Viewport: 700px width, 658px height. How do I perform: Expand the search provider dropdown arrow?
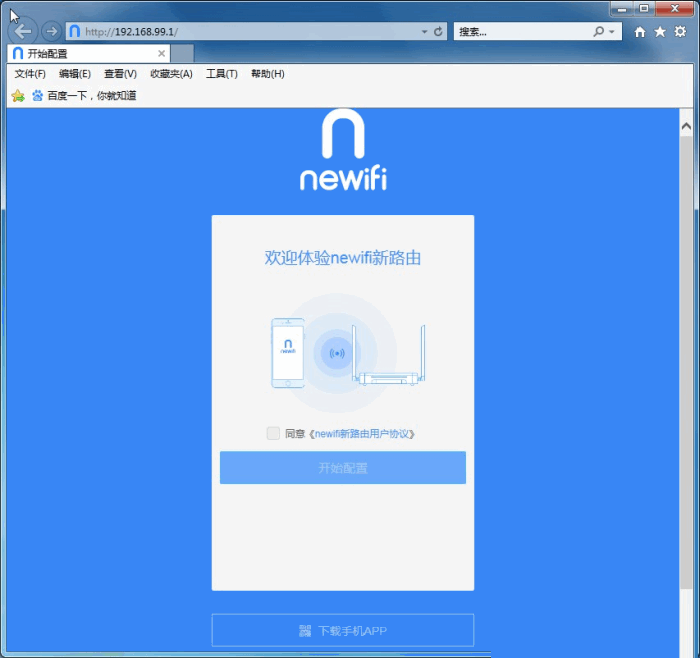pos(613,32)
